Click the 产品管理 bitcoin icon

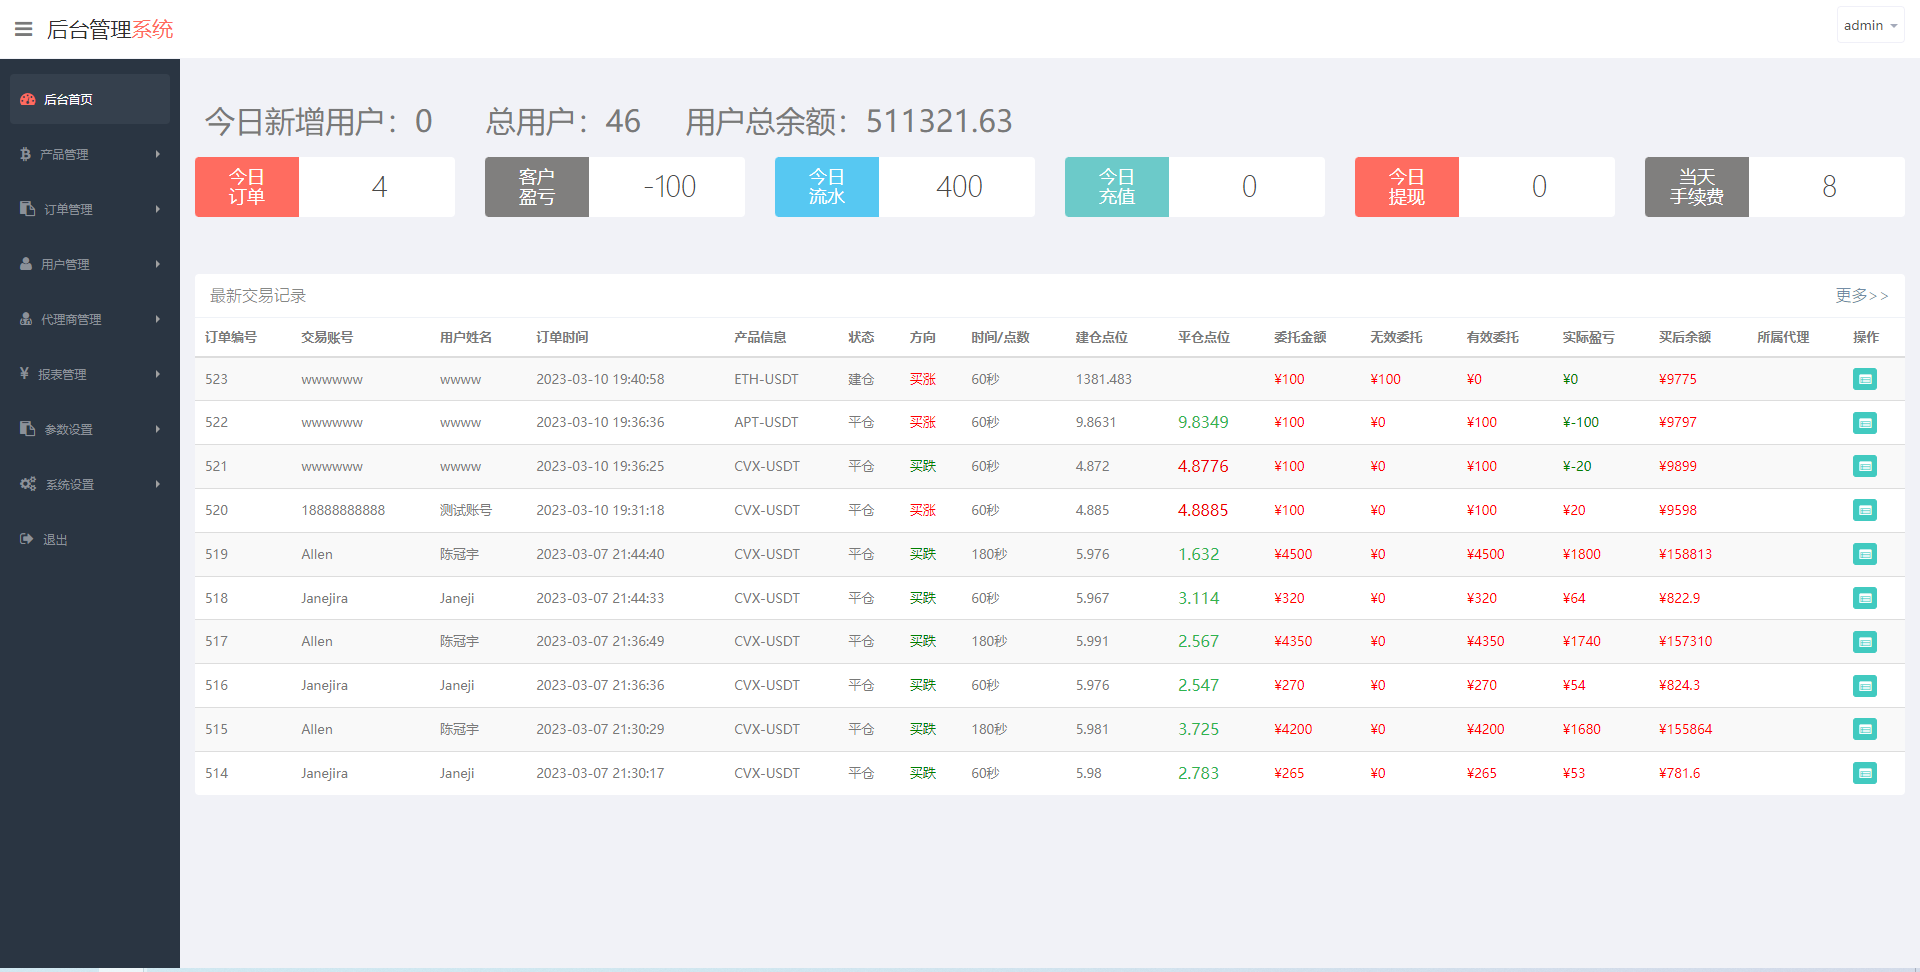pos(27,154)
